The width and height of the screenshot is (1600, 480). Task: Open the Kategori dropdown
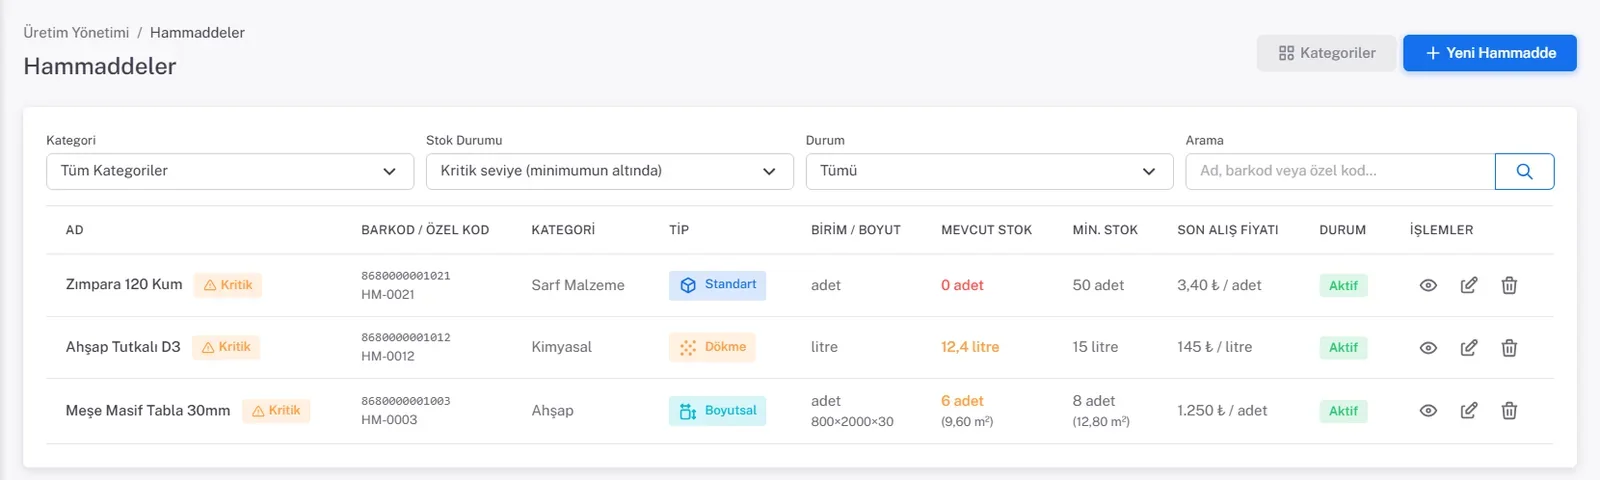click(230, 171)
